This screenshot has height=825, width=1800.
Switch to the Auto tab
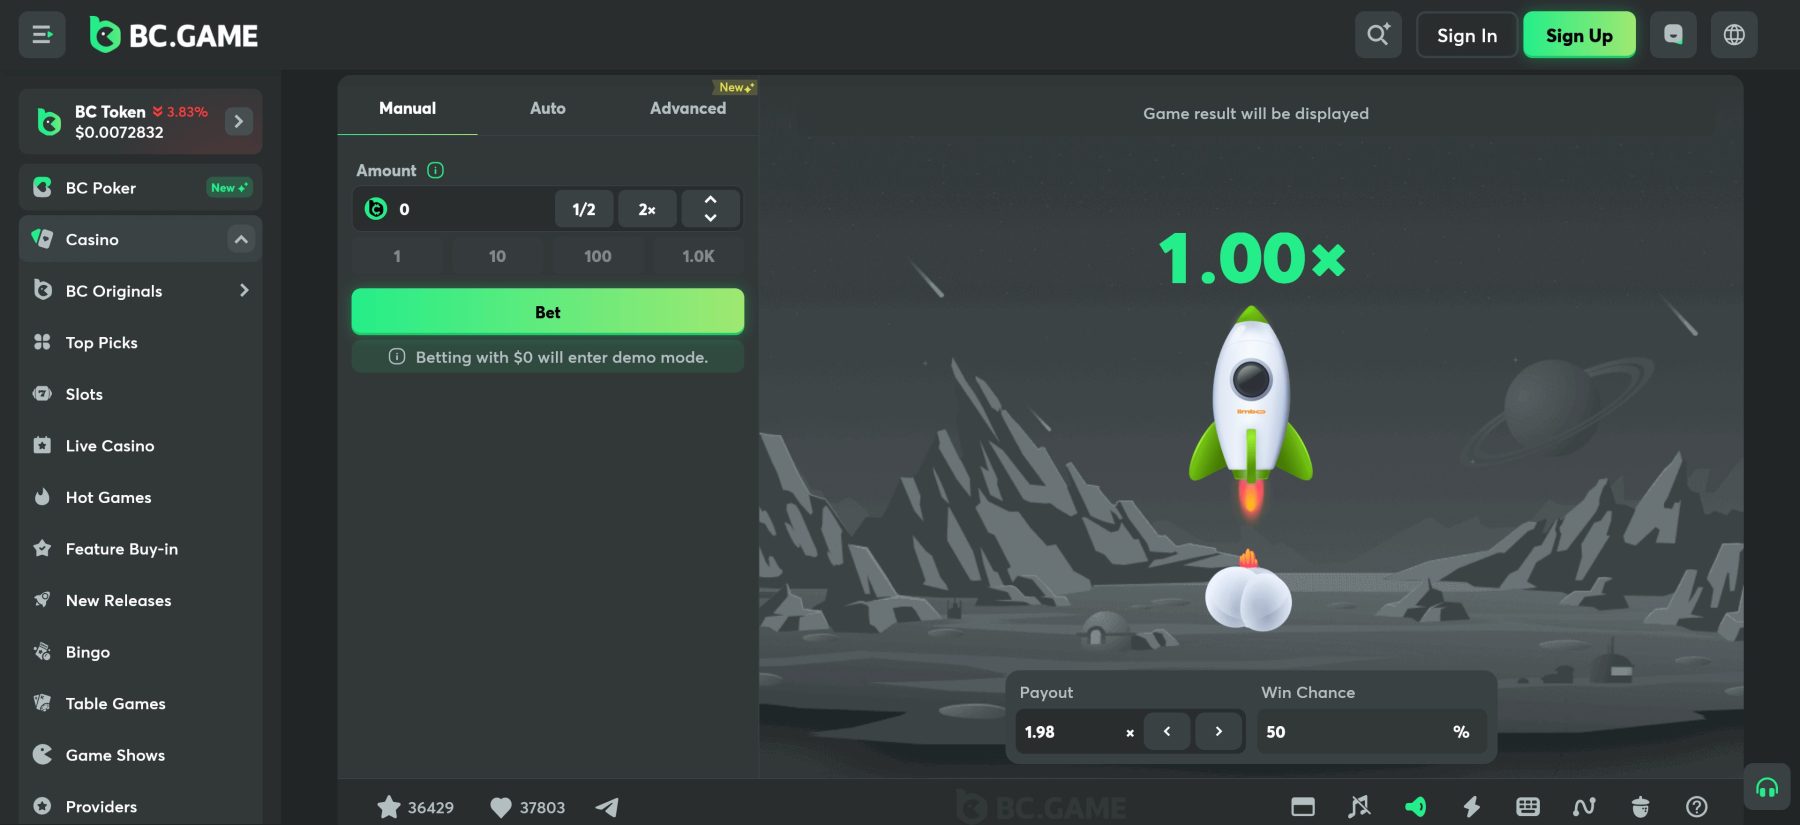pyautogui.click(x=547, y=108)
